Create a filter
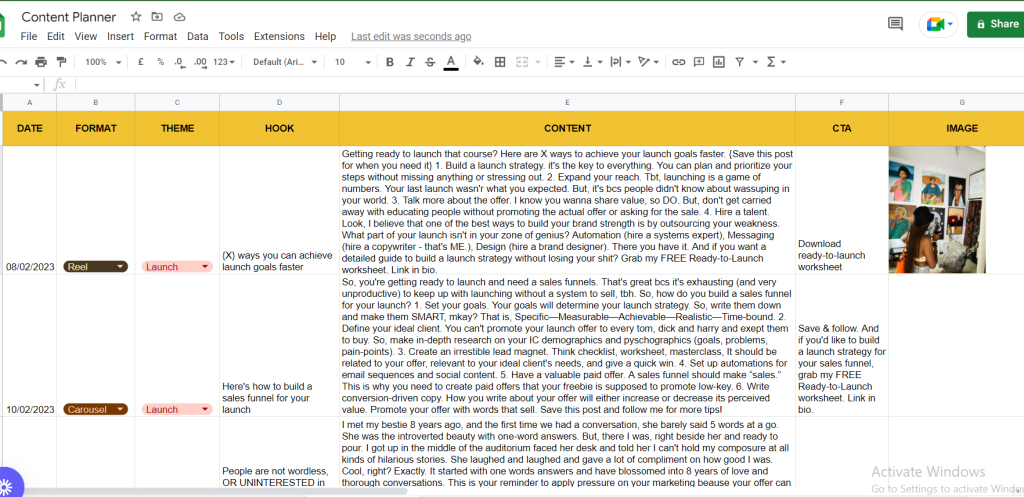The height and width of the screenshot is (497, 1024). coord(739,62)
